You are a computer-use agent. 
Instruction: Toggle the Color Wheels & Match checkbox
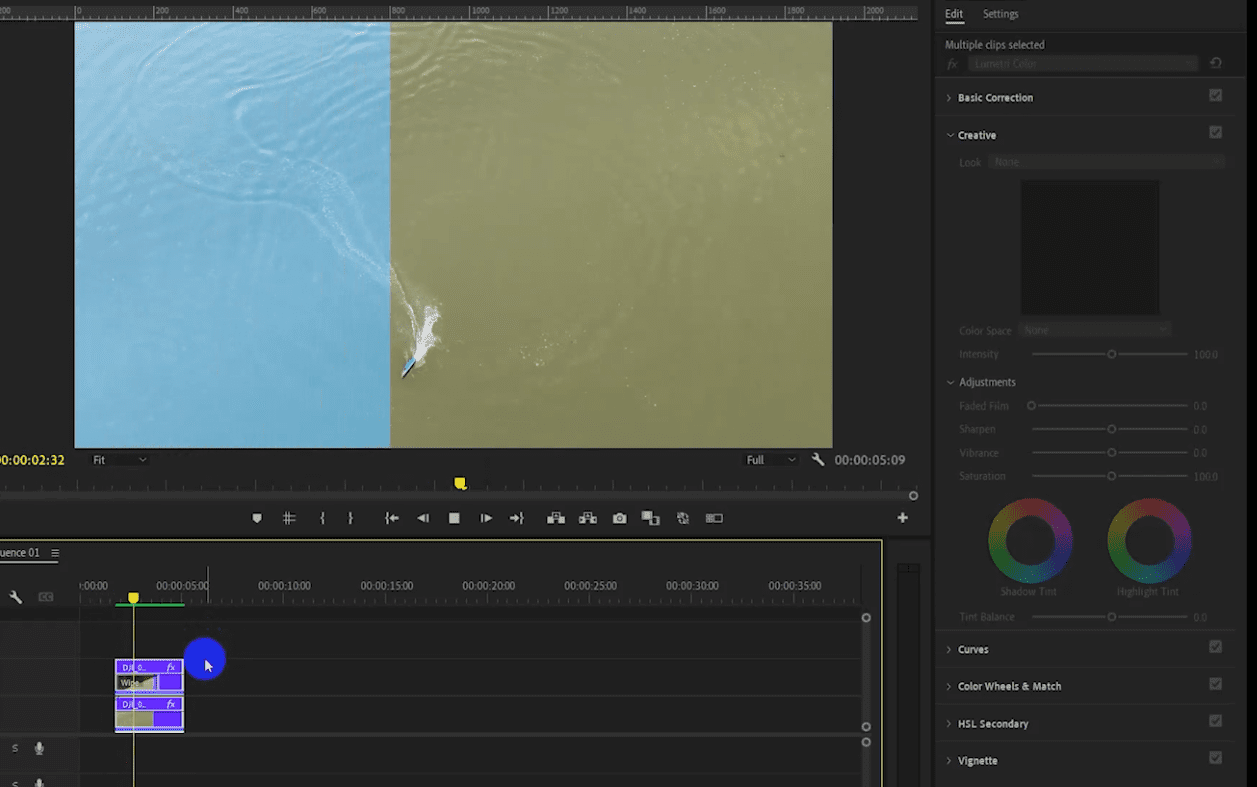1216,684
